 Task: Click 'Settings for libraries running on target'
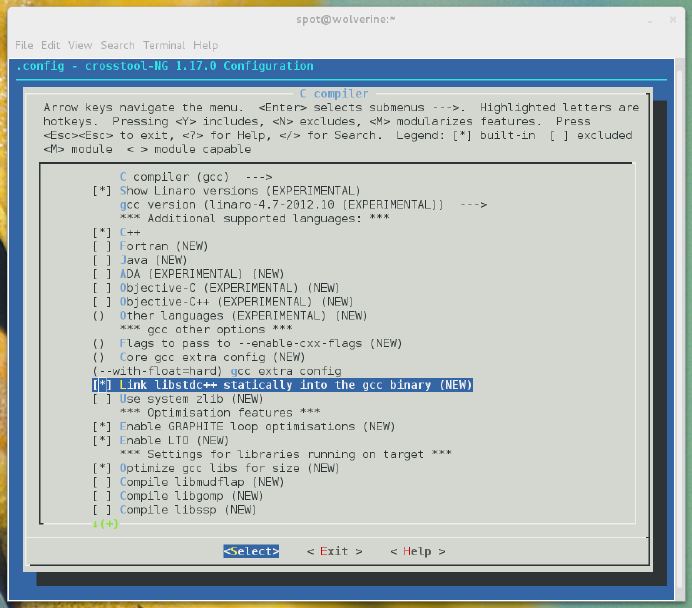286,454
